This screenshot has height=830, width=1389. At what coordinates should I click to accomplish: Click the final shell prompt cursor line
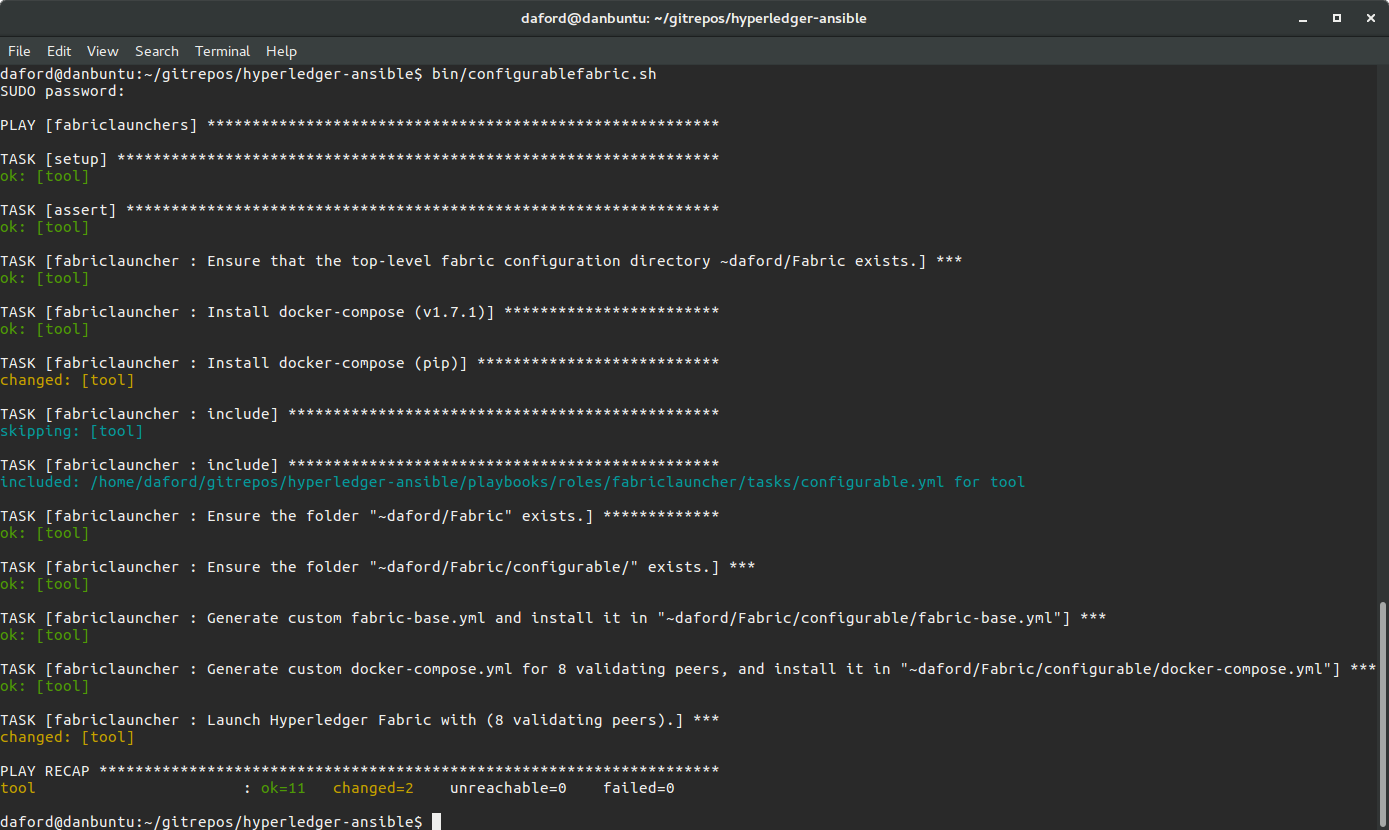coord(220,822)
